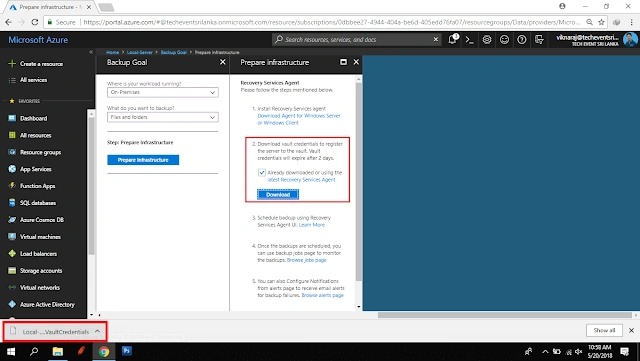The height and width of the screenshot is (361, 640).
Task: Open the taskbar volume icon
Action: pos(579,351)
